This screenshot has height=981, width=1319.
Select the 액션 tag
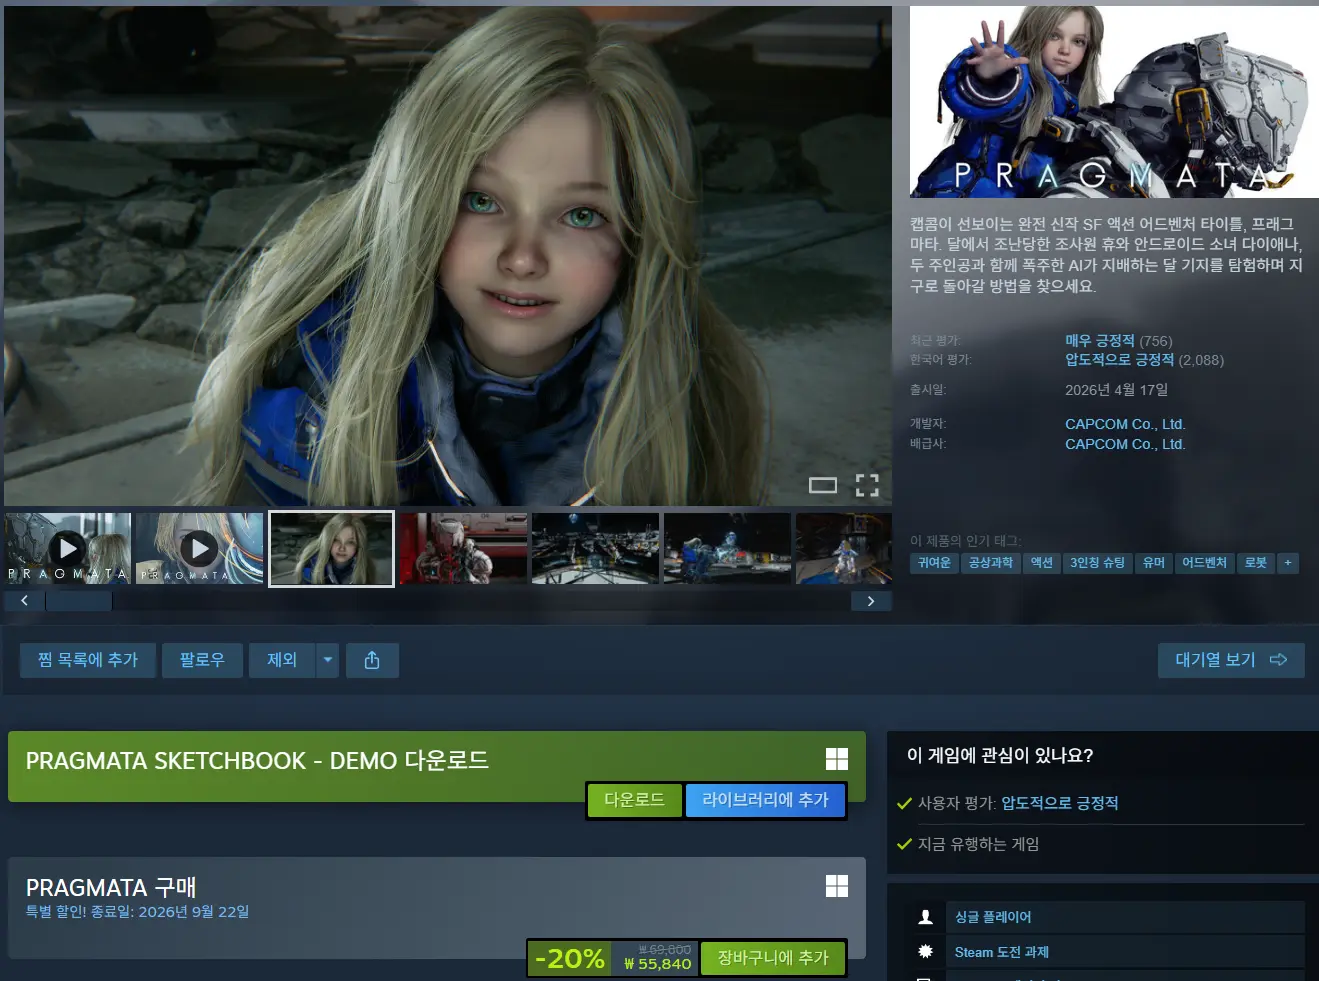pos(1042,563)
